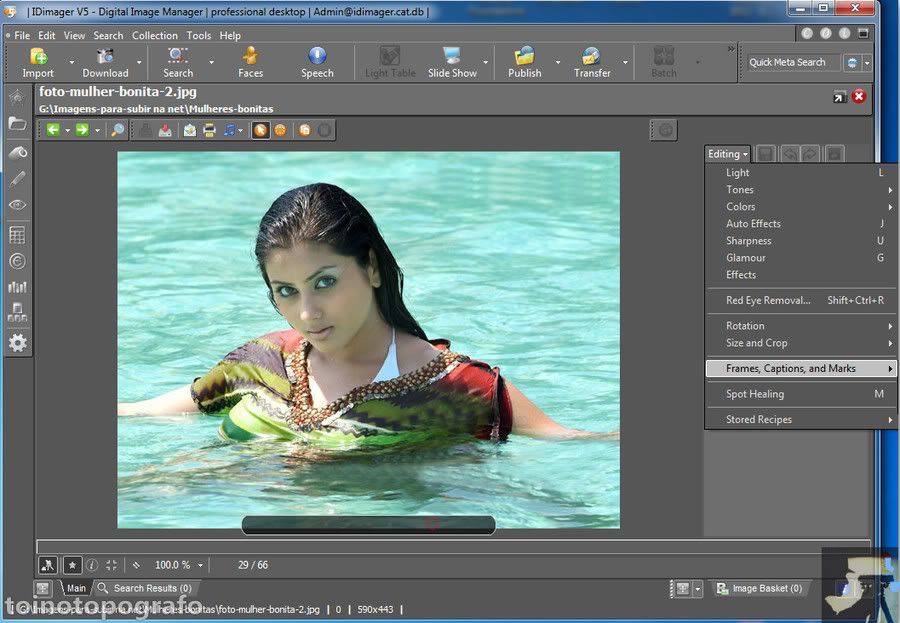Image resolution: width=900 pixels, height=623 pixels.
Task: Toggle the eye preview icon in sidebar
Action: click(17, 205)
